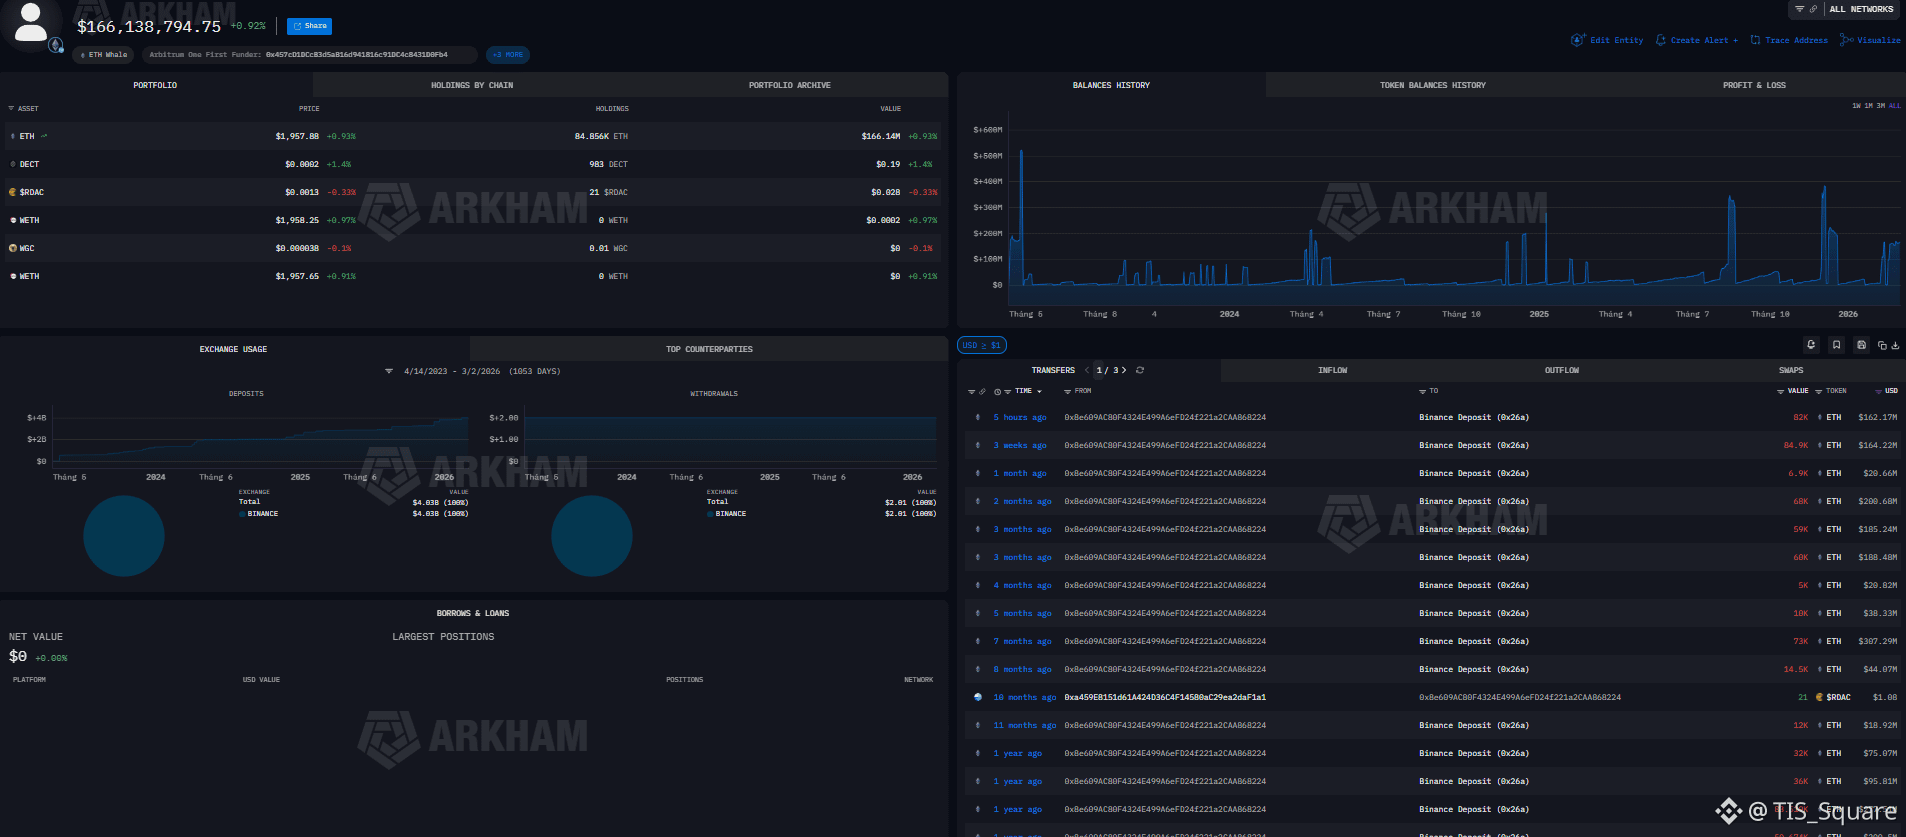Toggle the USD ≥ $1 filter chip
Viewport: 1906px width, 837px height.
point(981,345)
